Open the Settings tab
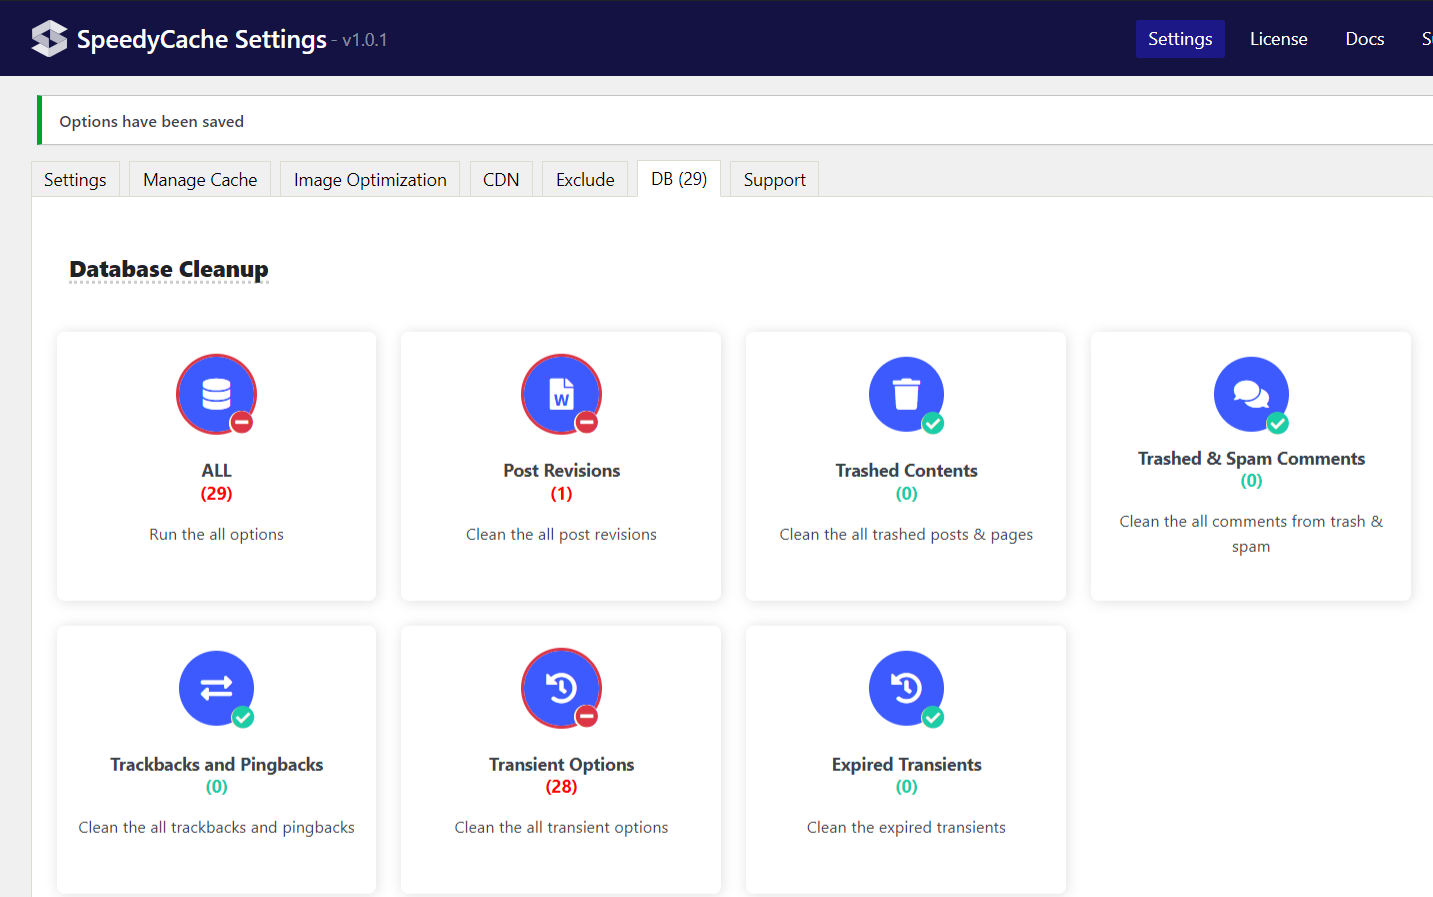 (x=75, y=179)
